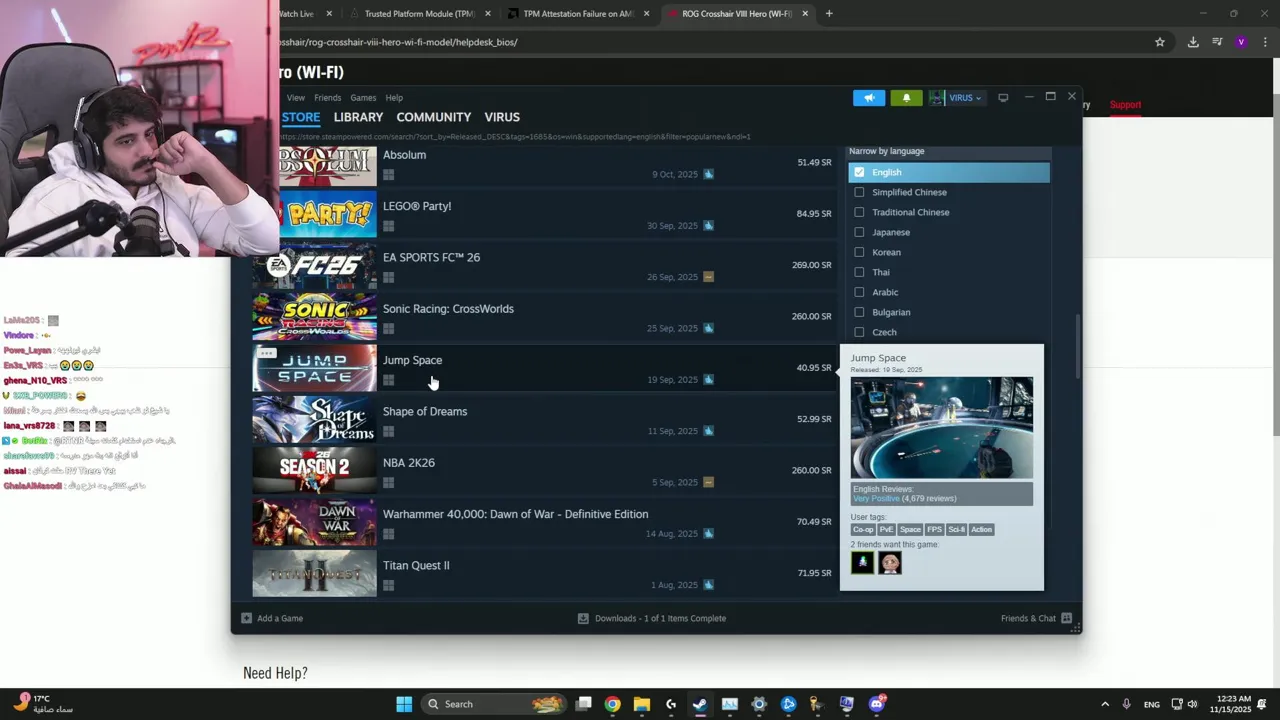This screenshot has width=1280, height=720.
Task: Click the review icon on Titan Quest II row
Action: [708, 585]
